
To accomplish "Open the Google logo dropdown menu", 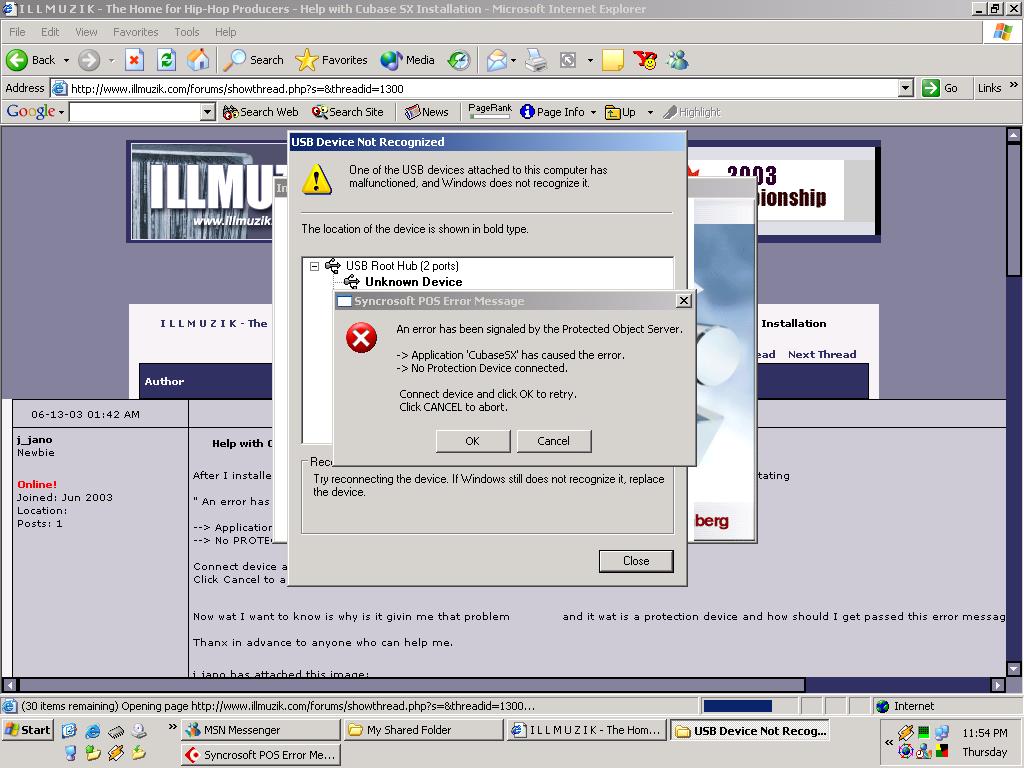I will pyautogui.click(x=61, y=112).
